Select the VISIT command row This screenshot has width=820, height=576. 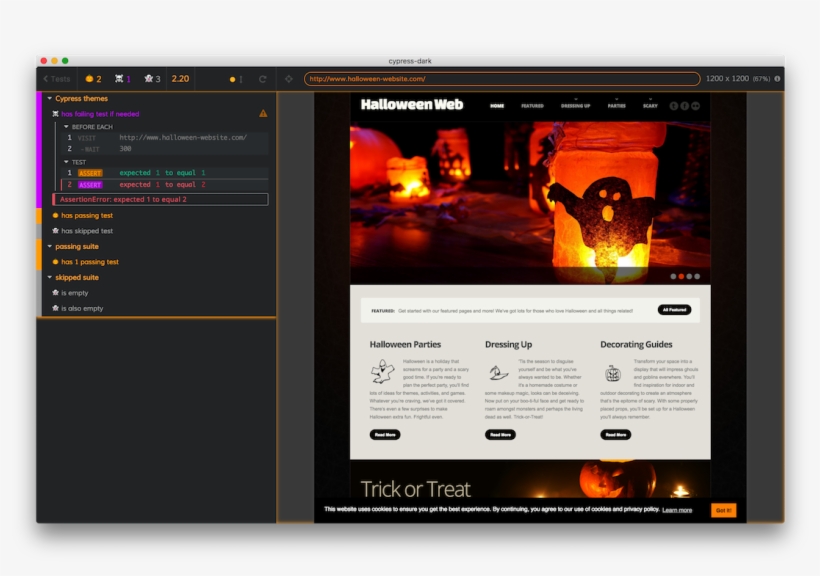[165, 138]
